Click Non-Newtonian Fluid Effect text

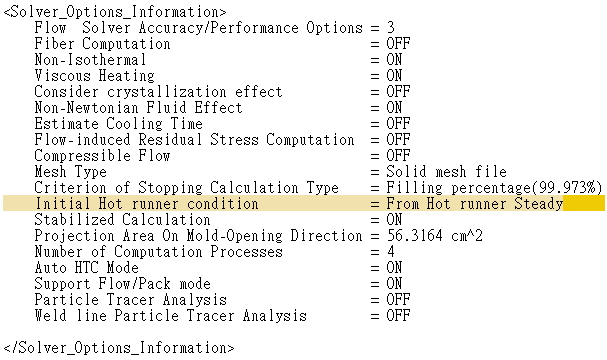coord(138,108)
